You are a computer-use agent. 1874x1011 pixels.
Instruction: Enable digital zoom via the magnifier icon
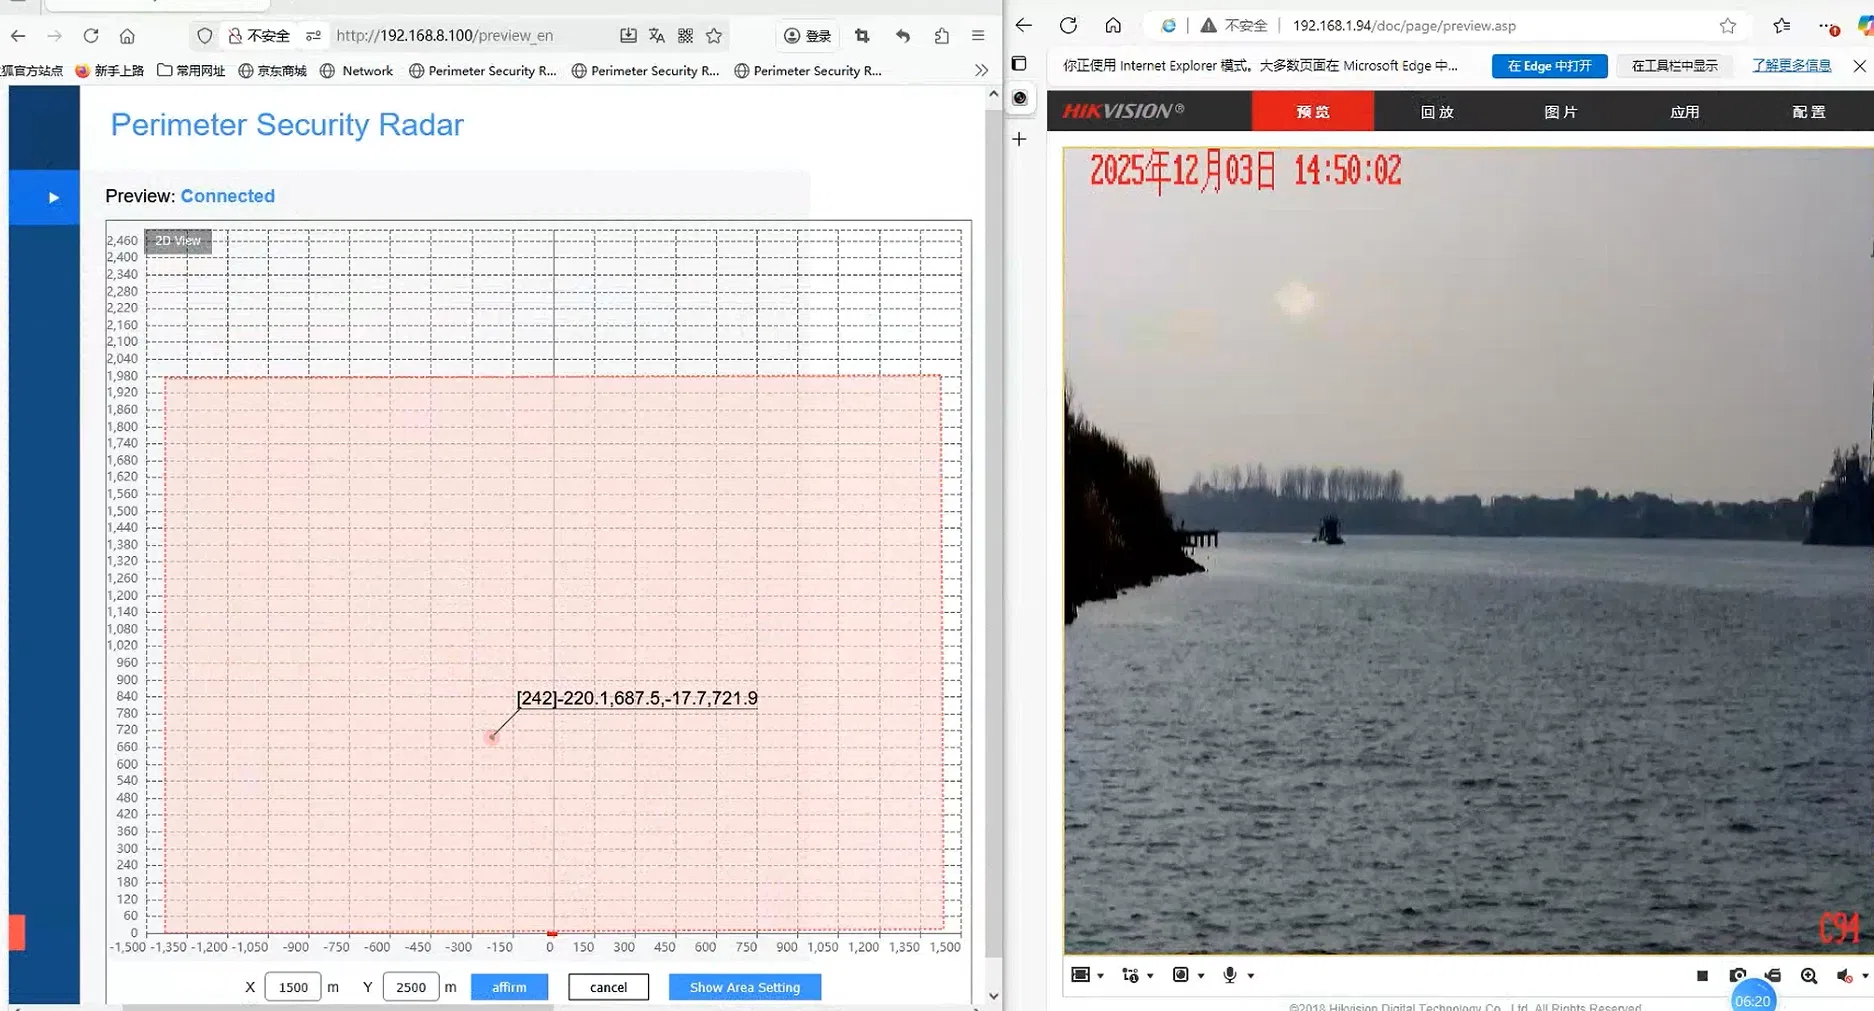[x=1809, y=974]
